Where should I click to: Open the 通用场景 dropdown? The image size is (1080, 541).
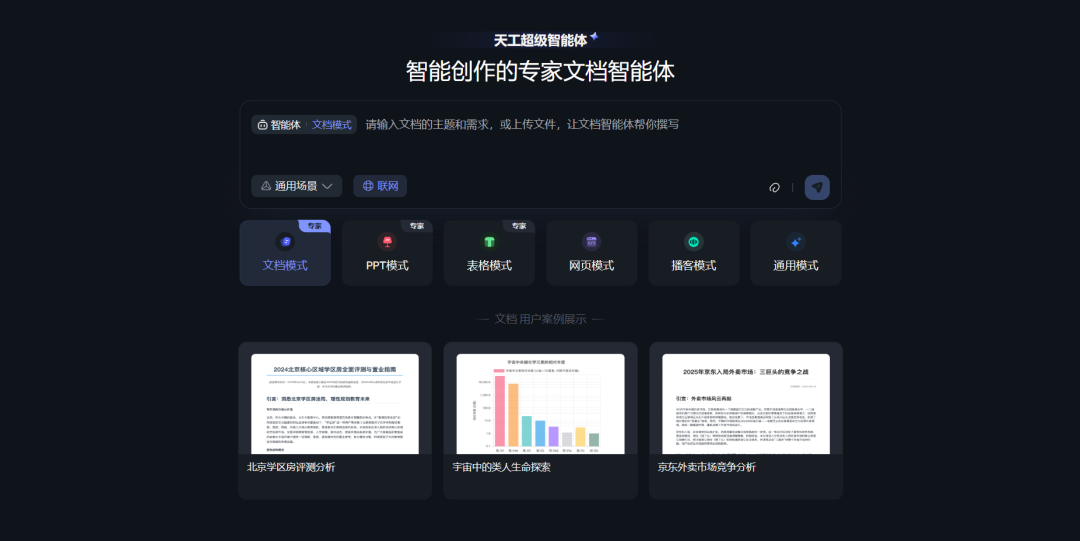(x=296, y=186)
